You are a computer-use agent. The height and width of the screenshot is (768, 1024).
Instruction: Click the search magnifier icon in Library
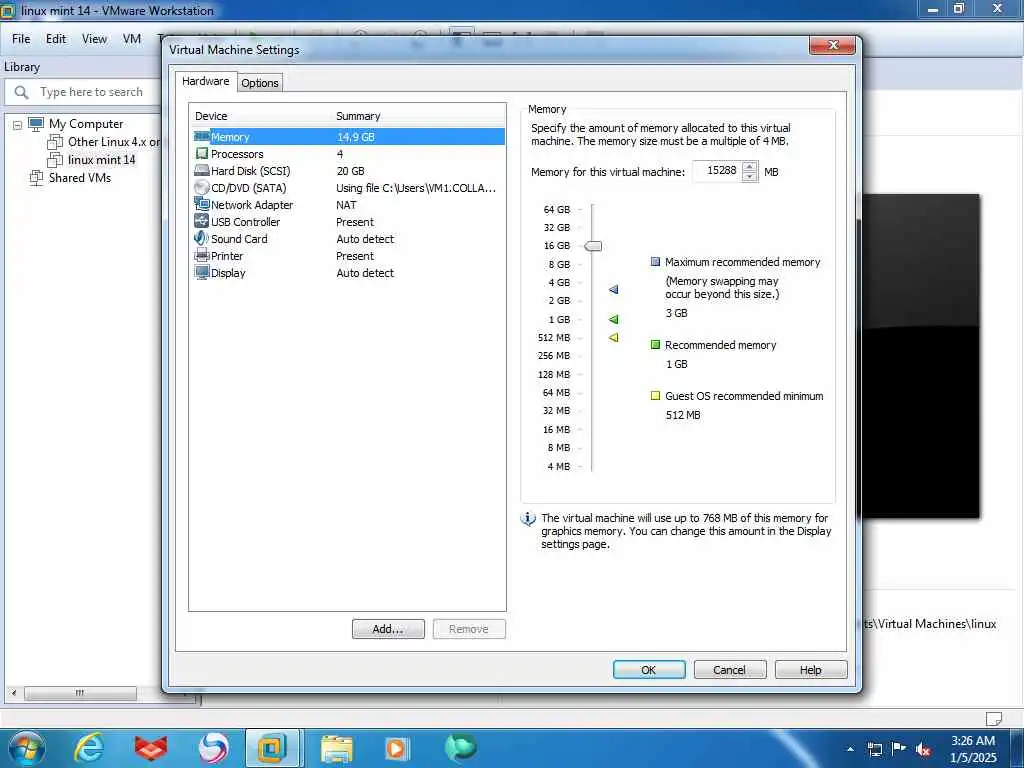tap(22, 92)
